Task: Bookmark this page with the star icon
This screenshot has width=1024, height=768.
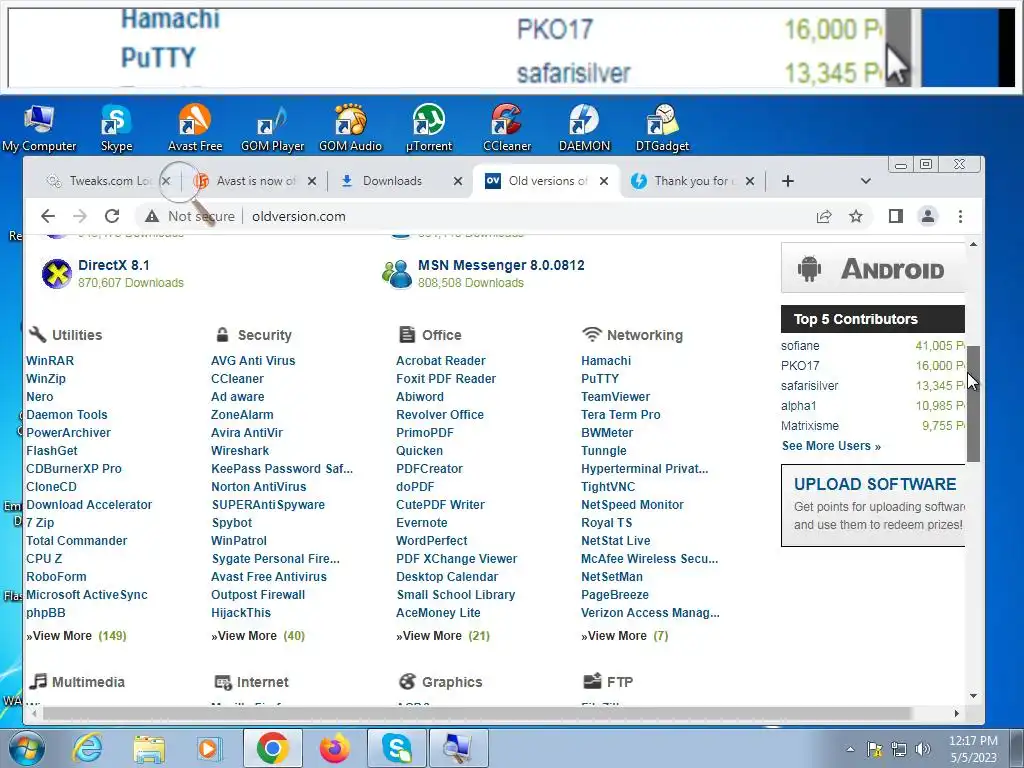Action: 856,216
